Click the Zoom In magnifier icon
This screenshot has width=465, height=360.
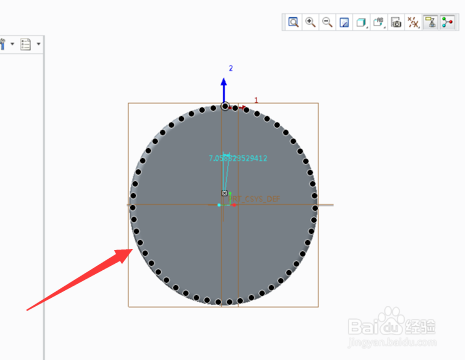310,22
